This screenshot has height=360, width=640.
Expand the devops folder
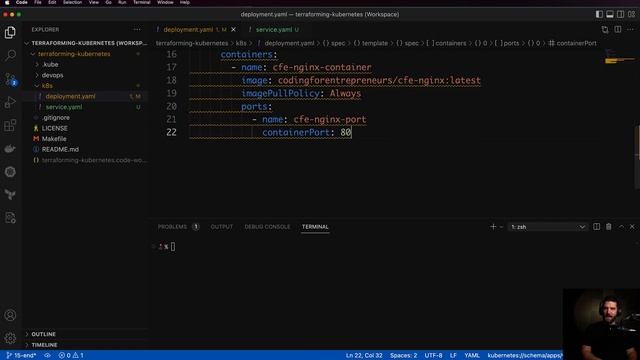pyautogui.click(x=52, y=75)
